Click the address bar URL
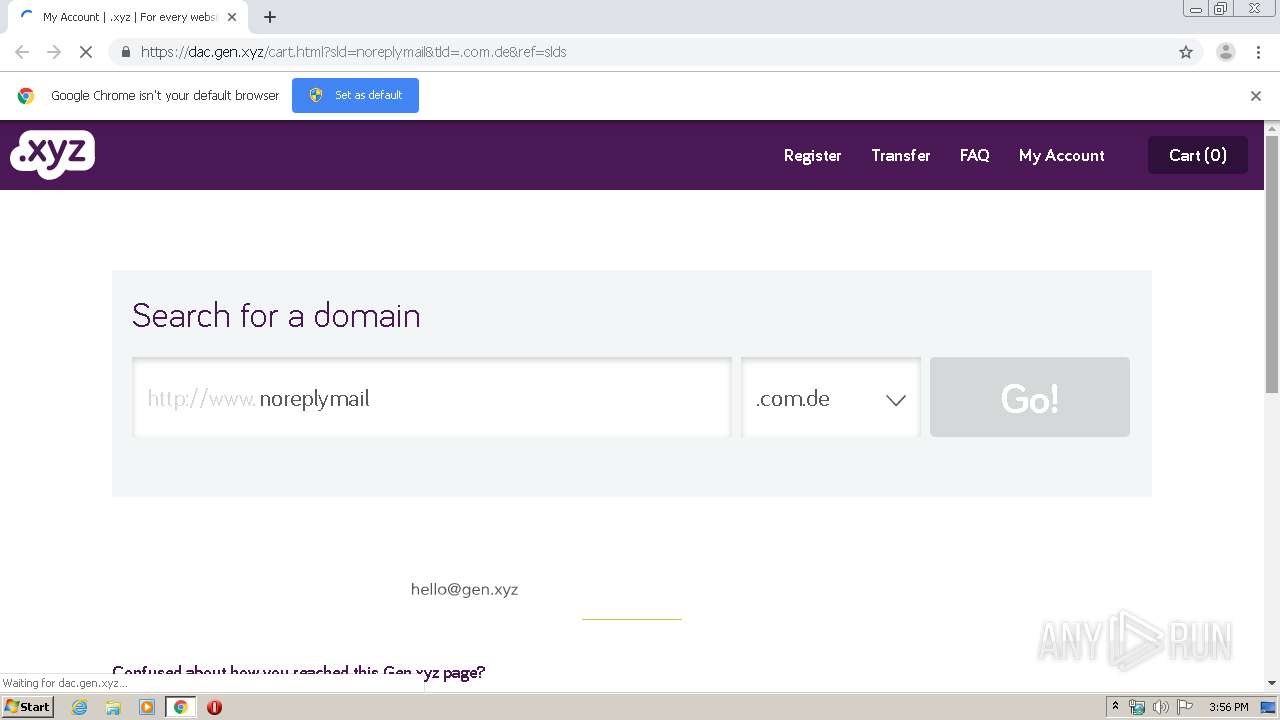 [353, 52]
